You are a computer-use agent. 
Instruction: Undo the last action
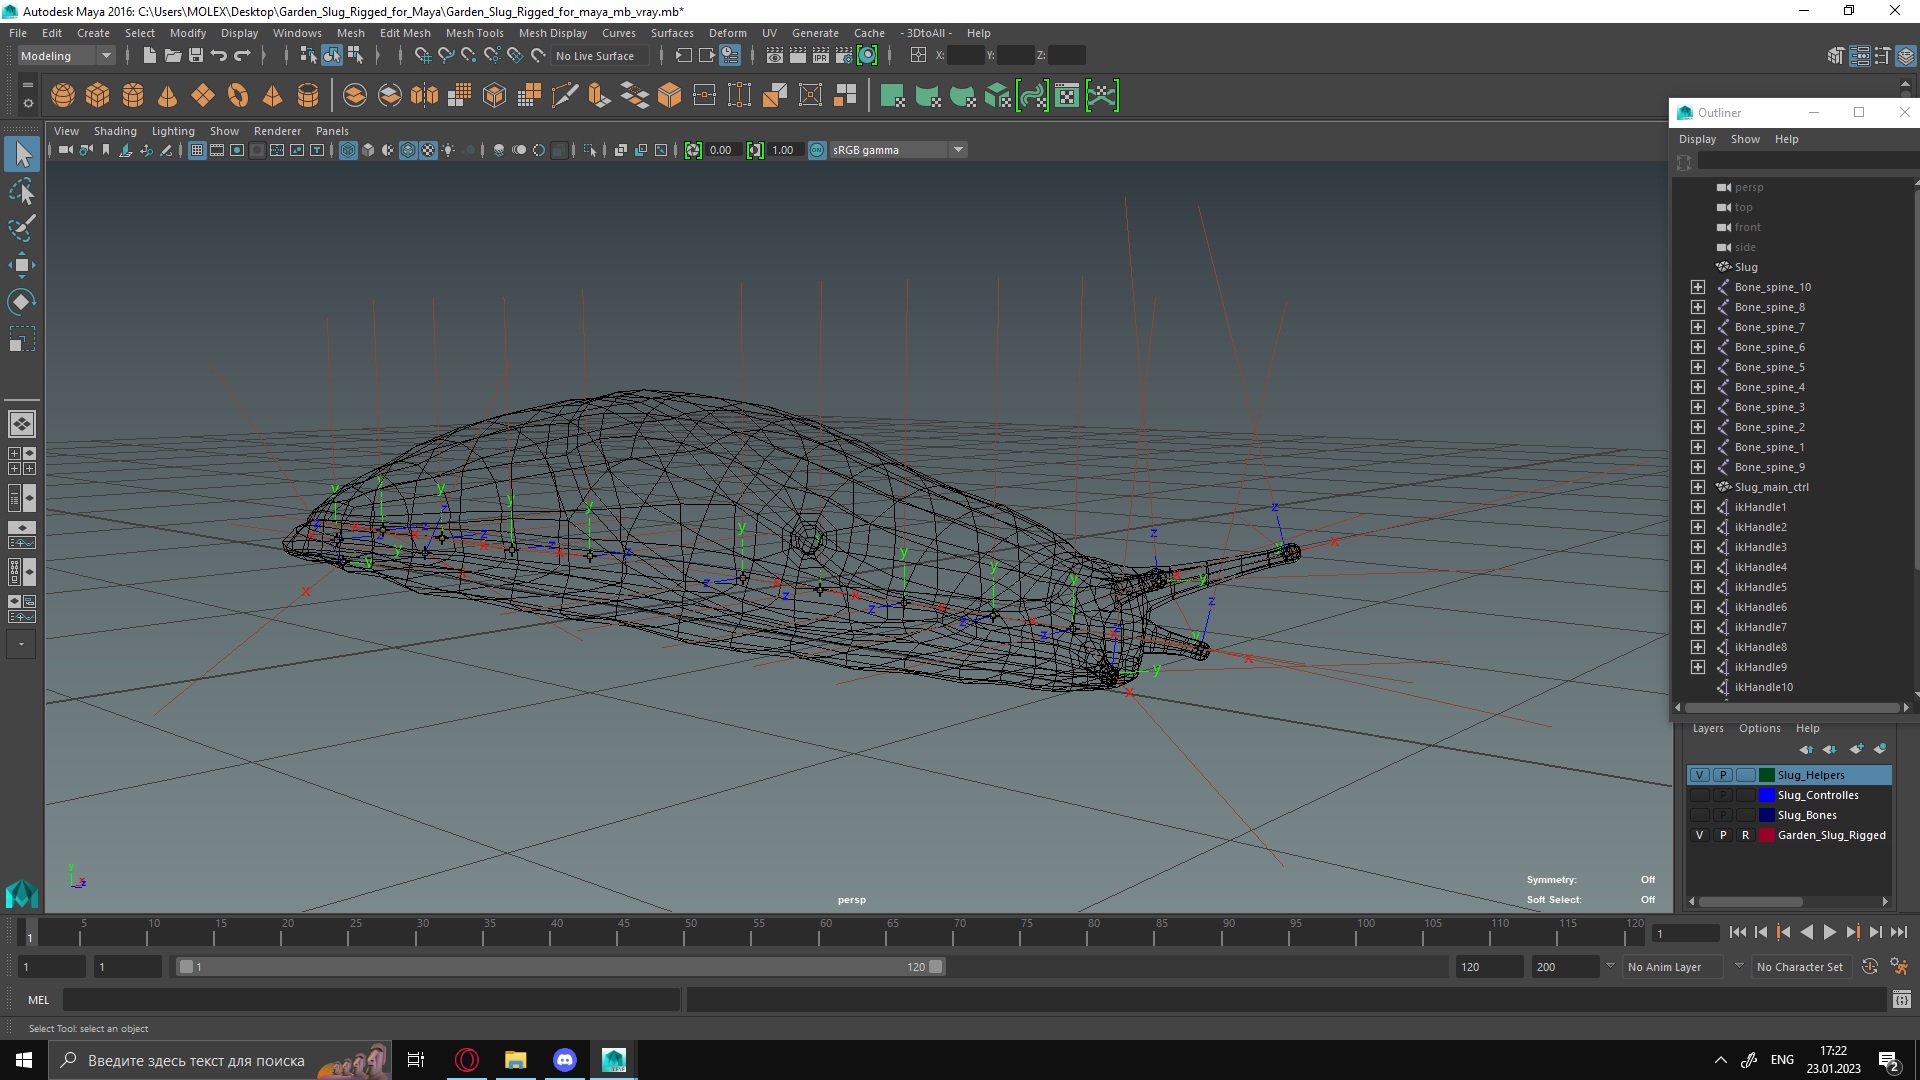click(x=219, y=56)
